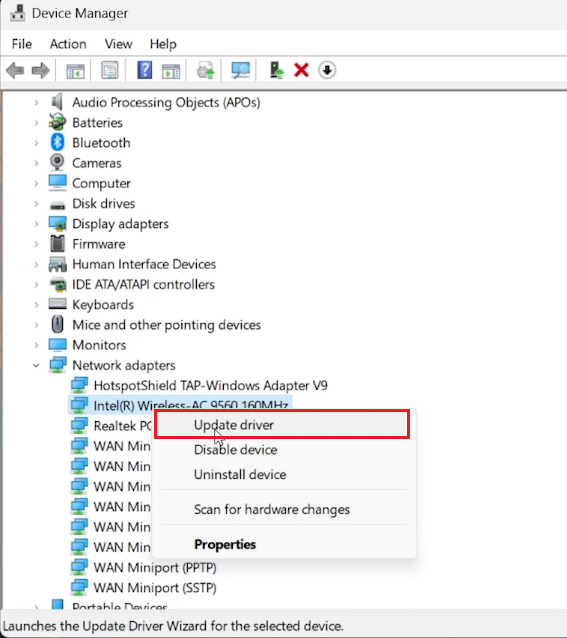Screen dimensions: 567x638
Task: Click the red X Uninstall device icon
Action: tap(301, 70)
